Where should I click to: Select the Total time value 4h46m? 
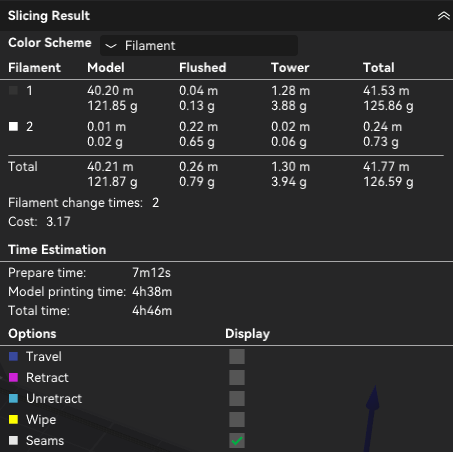[152, 311]
